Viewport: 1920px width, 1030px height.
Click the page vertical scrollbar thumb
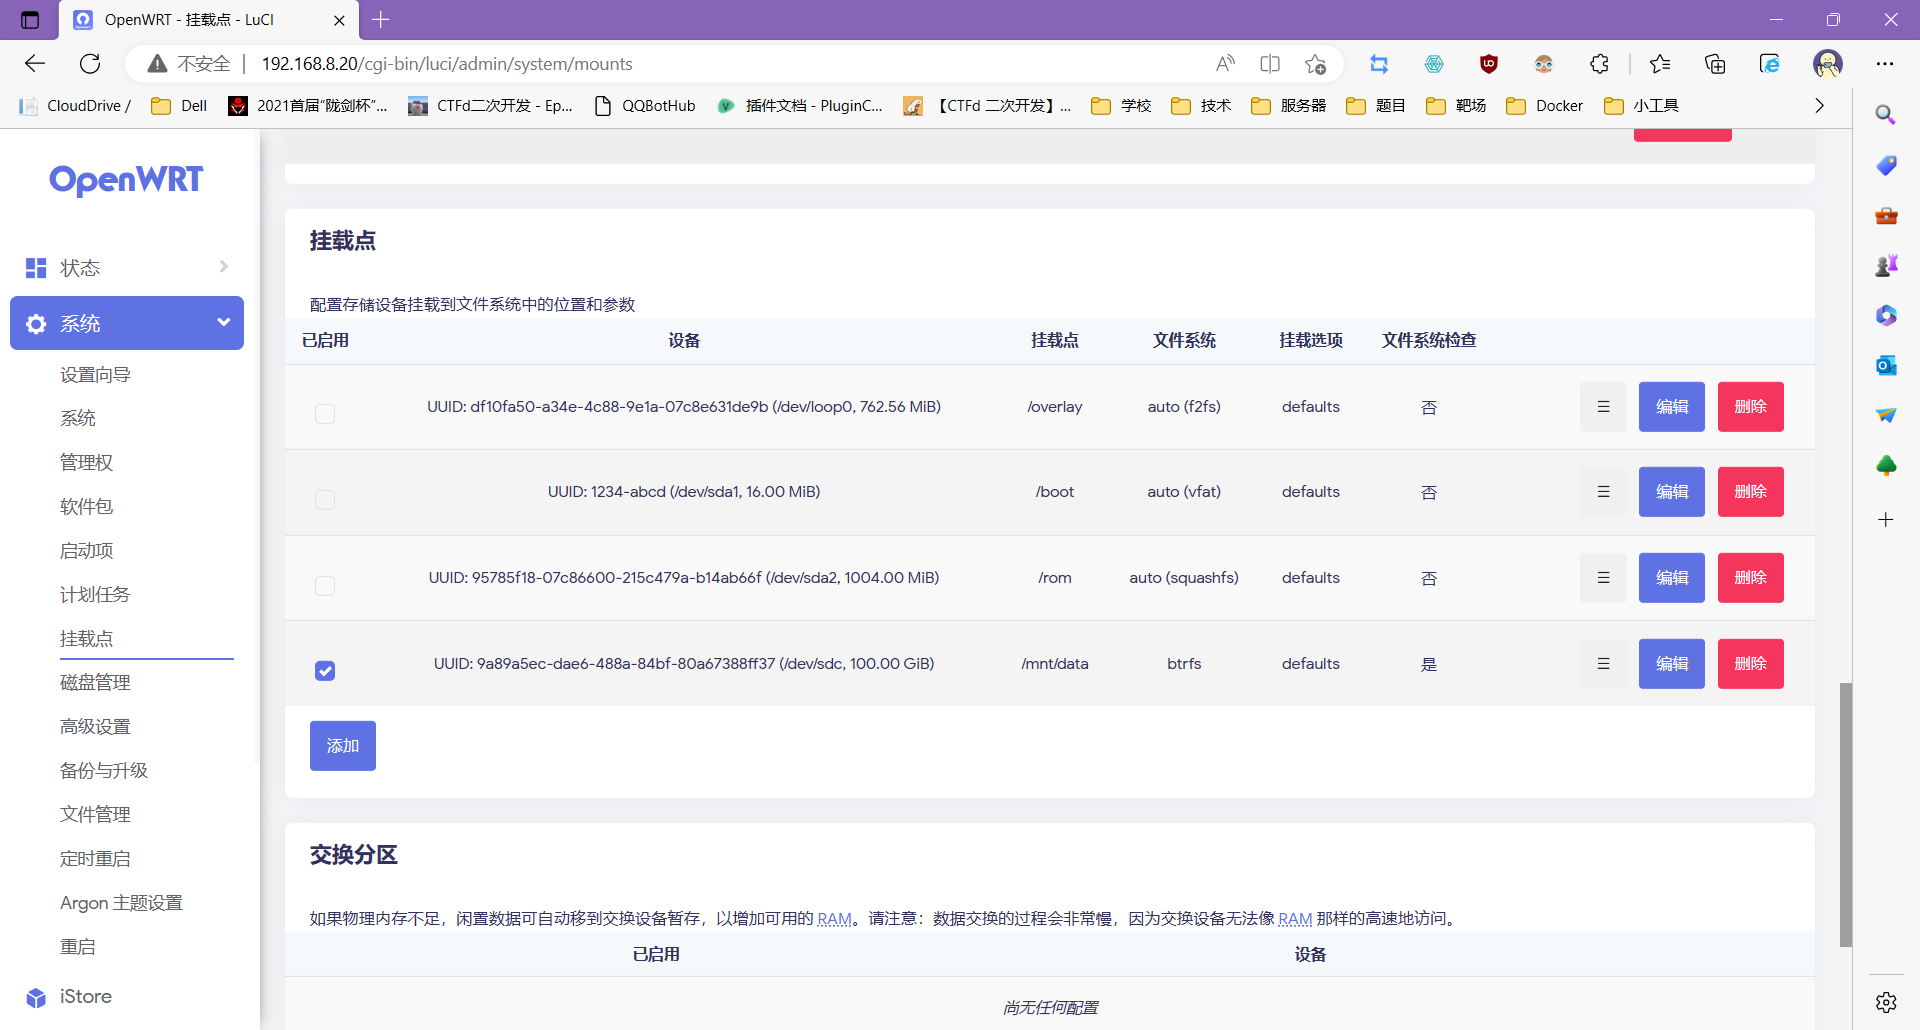(1846, 815)
